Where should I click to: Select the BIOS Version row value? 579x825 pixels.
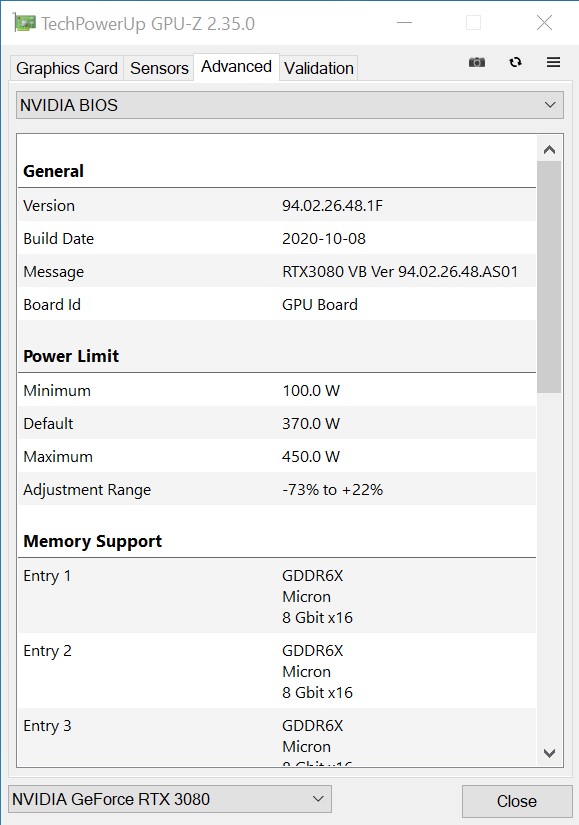332,206
